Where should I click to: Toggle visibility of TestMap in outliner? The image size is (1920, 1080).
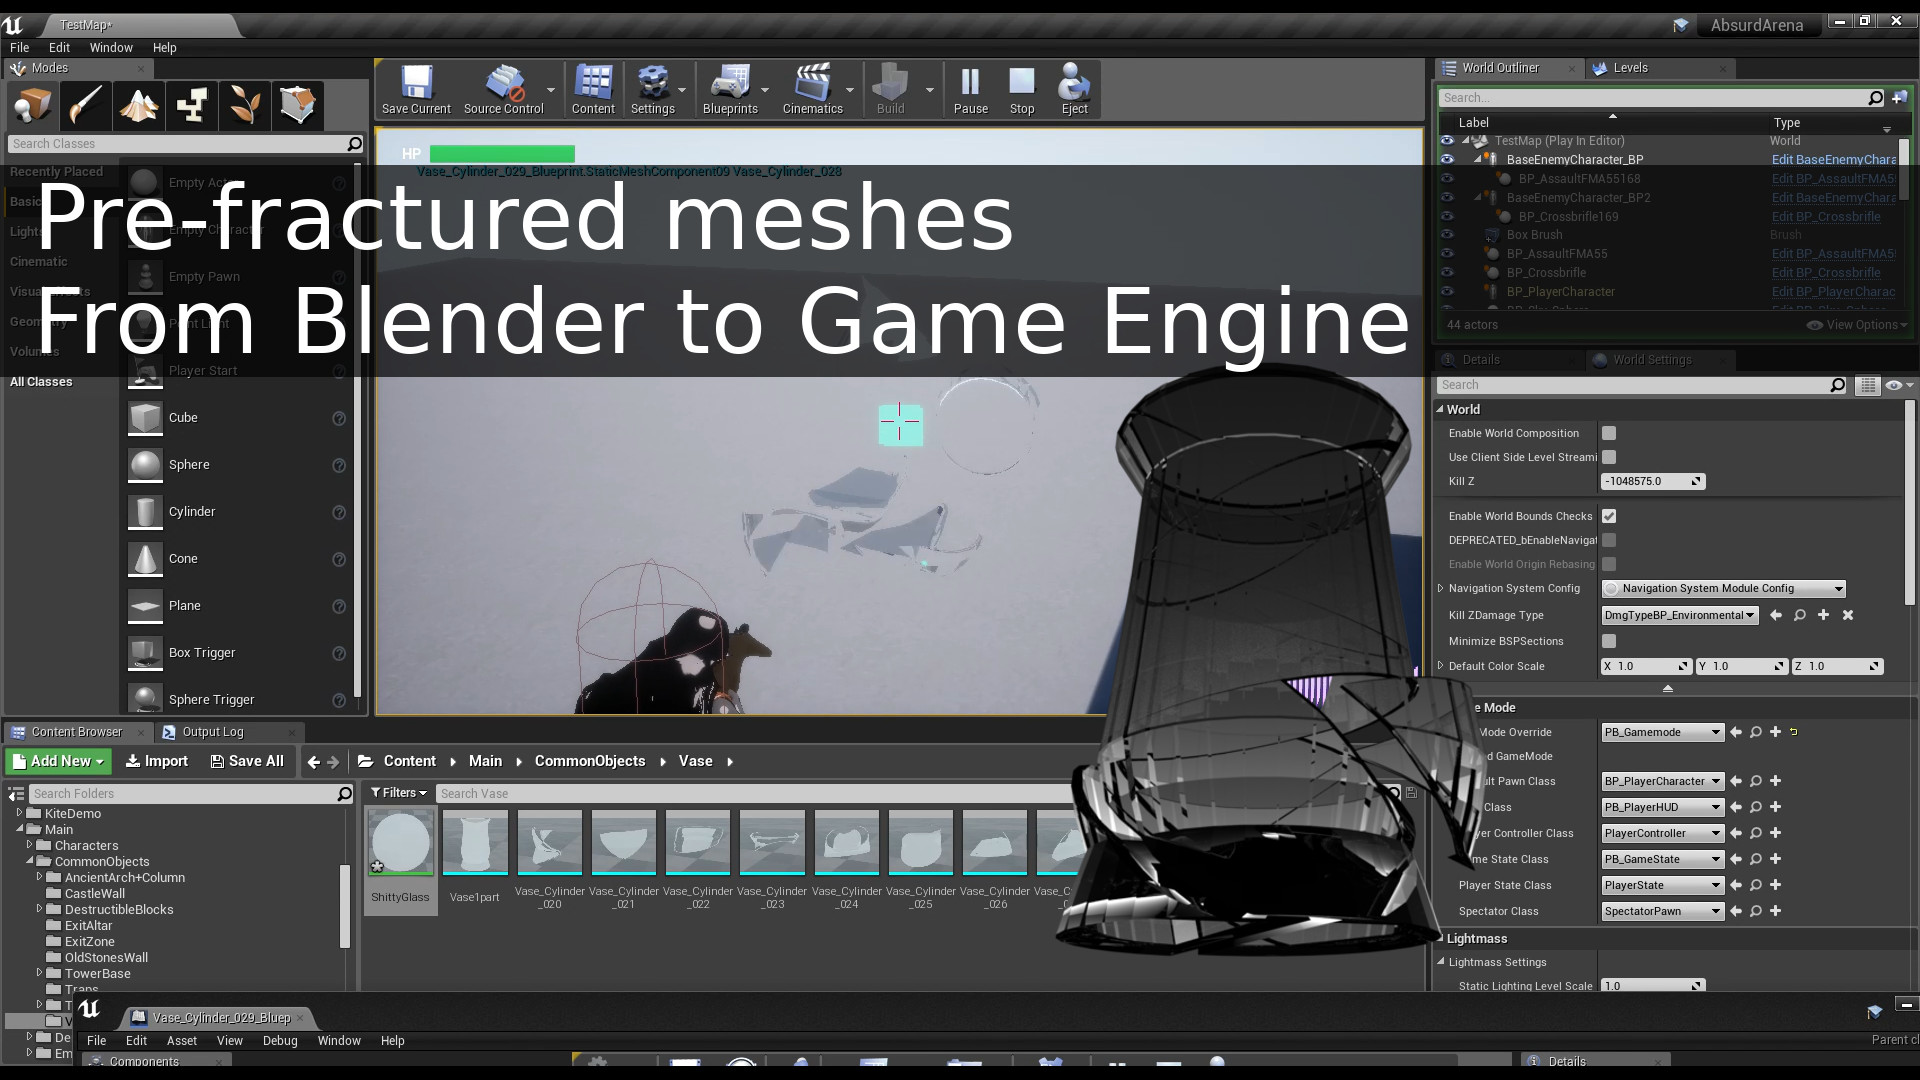(1447, 141)
